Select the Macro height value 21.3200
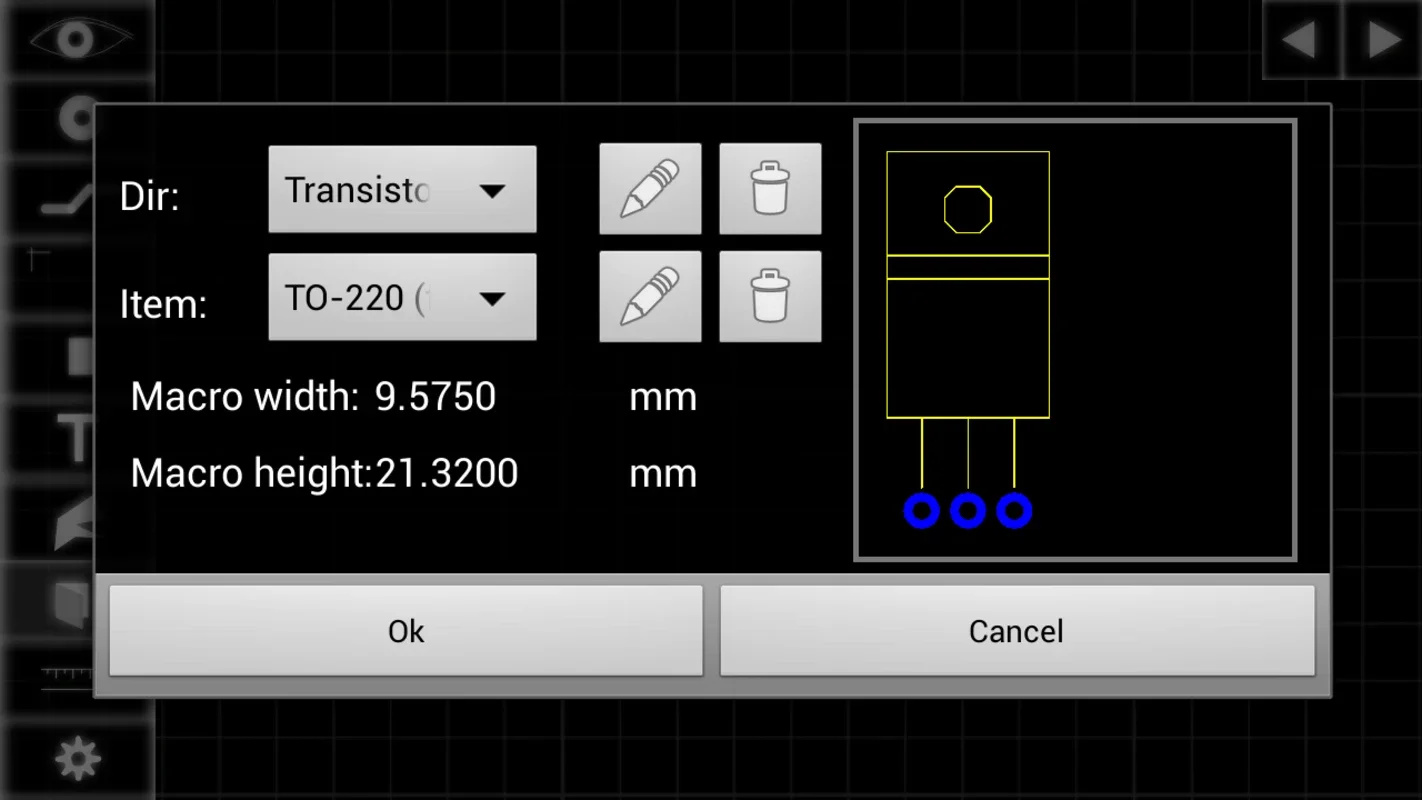Image resolution: width=1422 pixels, height=800 pixels. (x=447, y=473)
